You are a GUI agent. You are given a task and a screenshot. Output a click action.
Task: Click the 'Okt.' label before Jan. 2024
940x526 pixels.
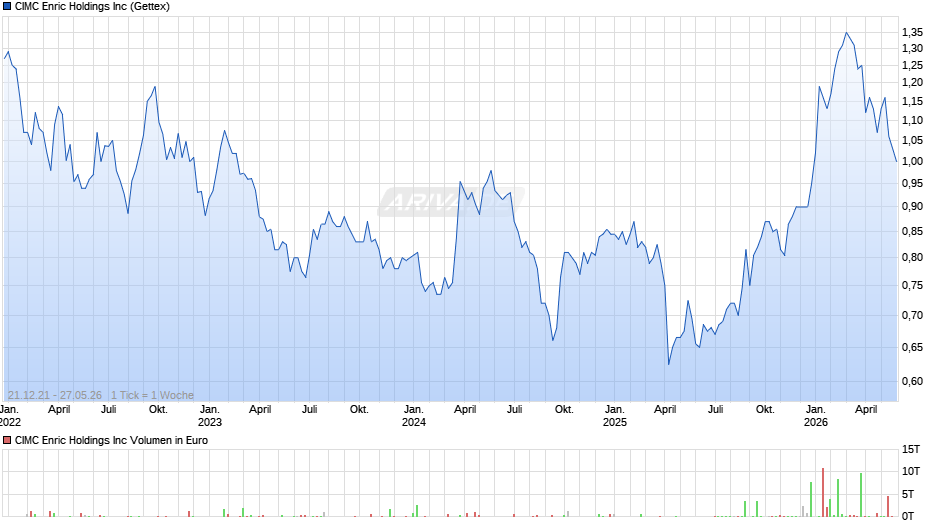click(359, 410)
